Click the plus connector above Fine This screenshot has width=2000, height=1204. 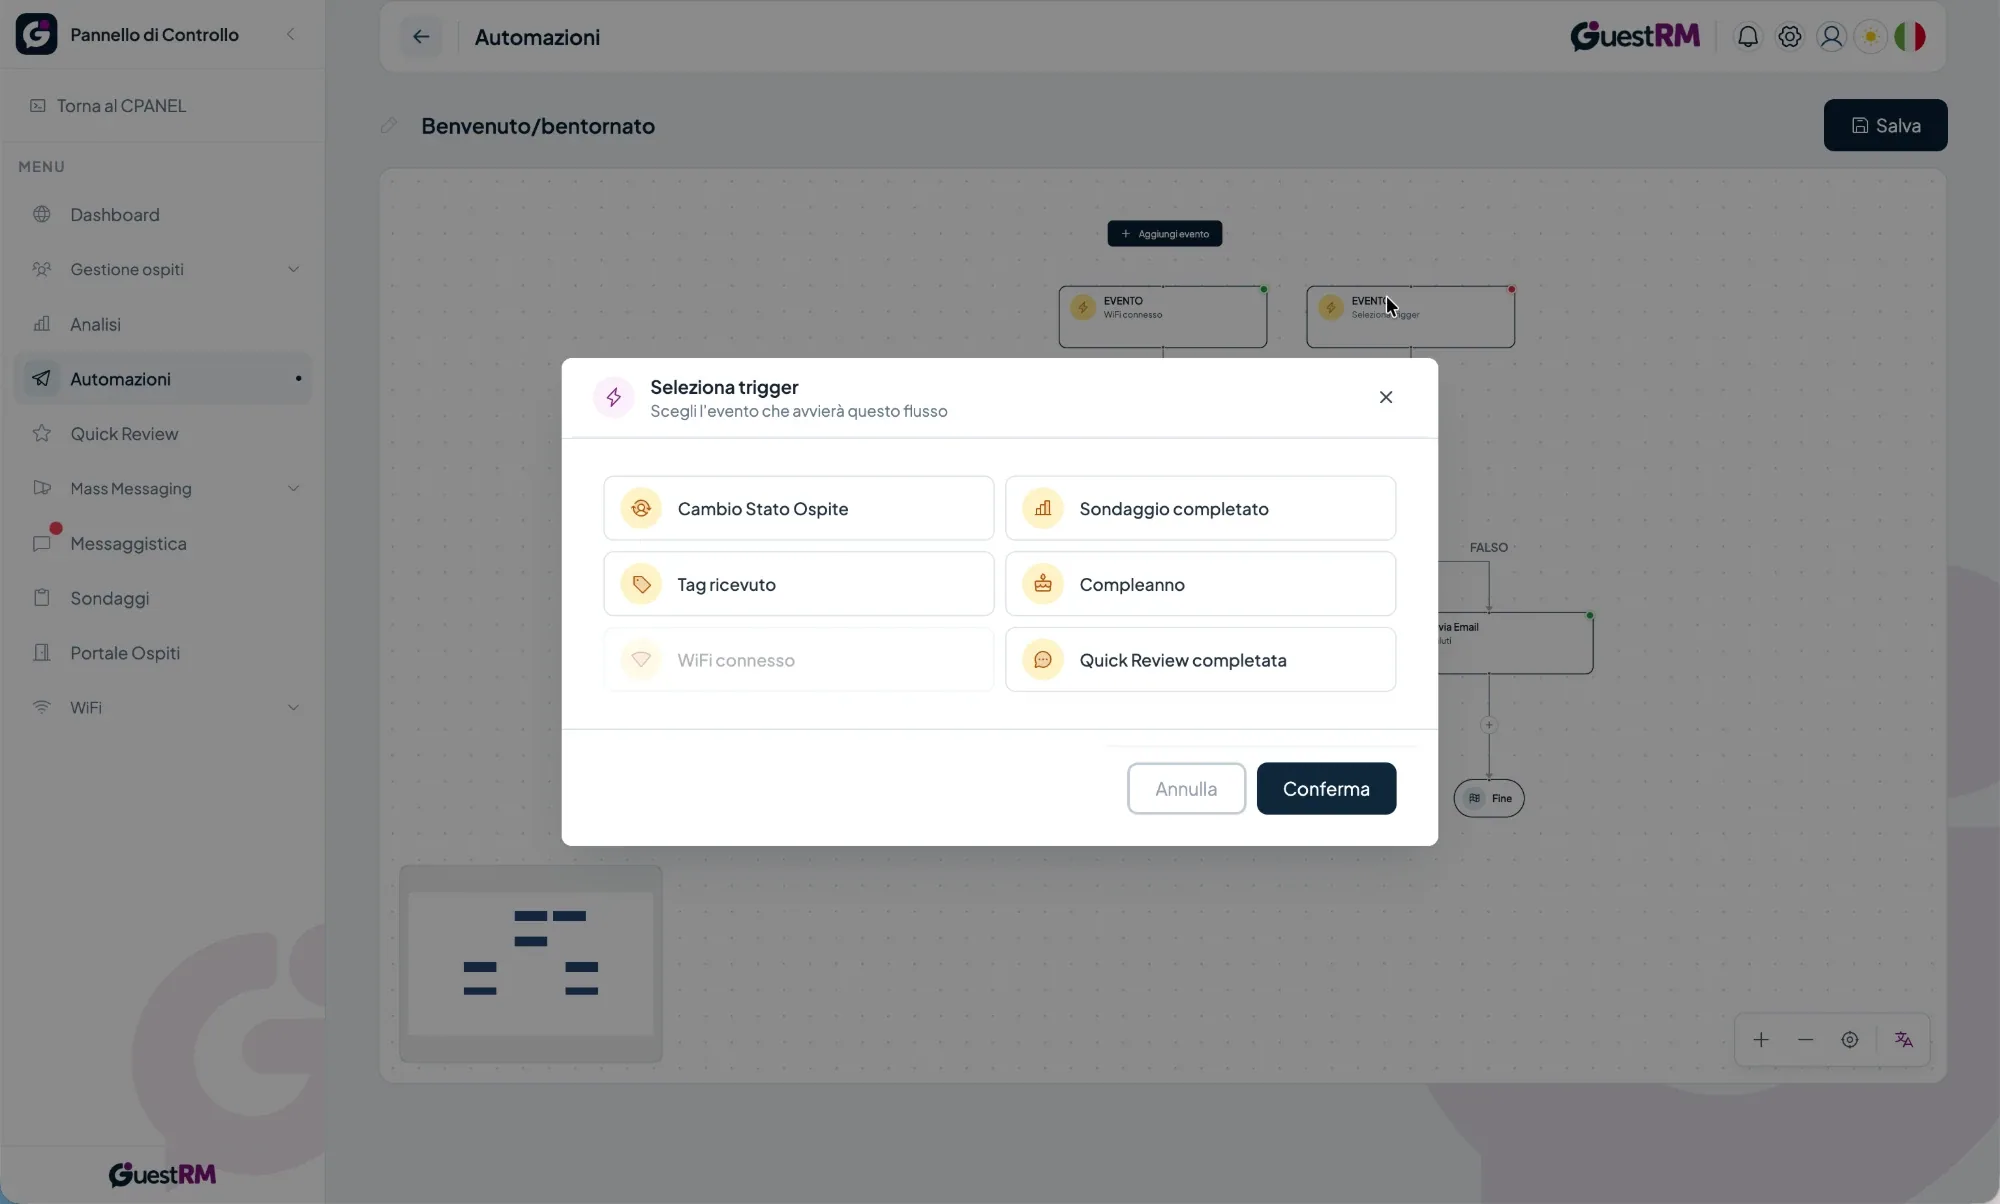click(1488, 725)
